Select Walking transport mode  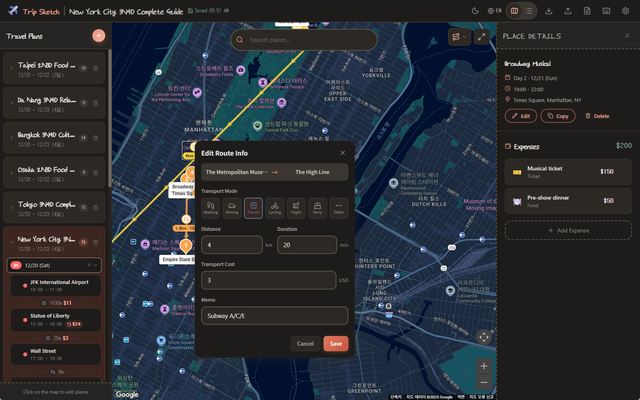click(211, 207)
